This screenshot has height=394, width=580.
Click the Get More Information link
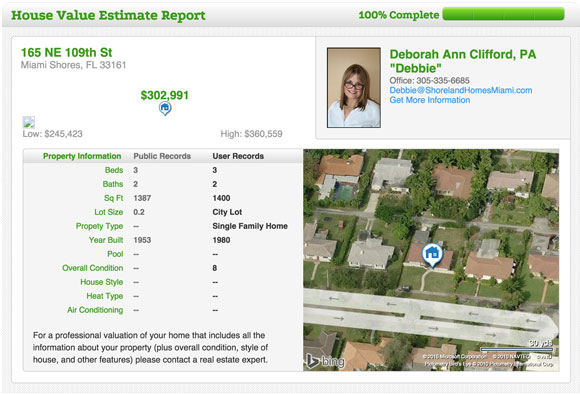(429, 100)
